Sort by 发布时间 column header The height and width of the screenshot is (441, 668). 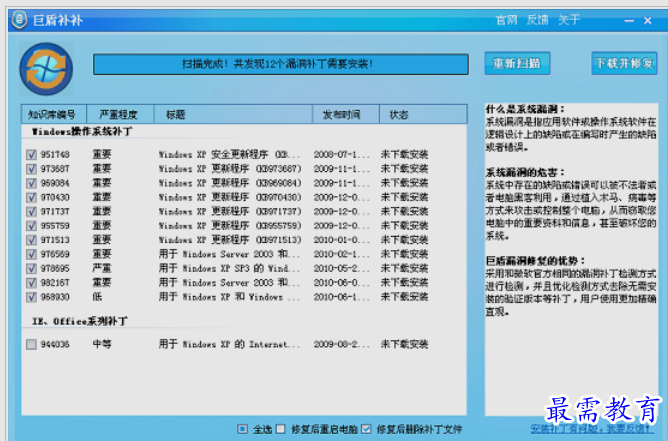(346, 114)
